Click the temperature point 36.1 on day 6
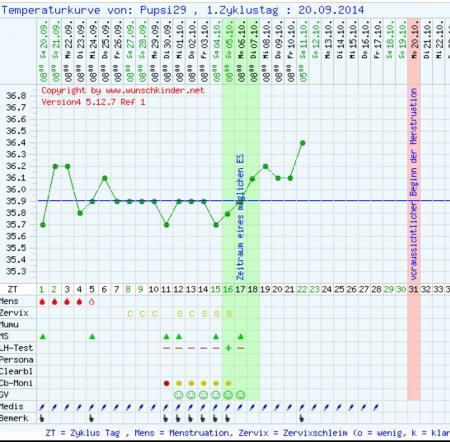Screen dimensions: 450x442 pyautogui.click(x=105, y=178)
